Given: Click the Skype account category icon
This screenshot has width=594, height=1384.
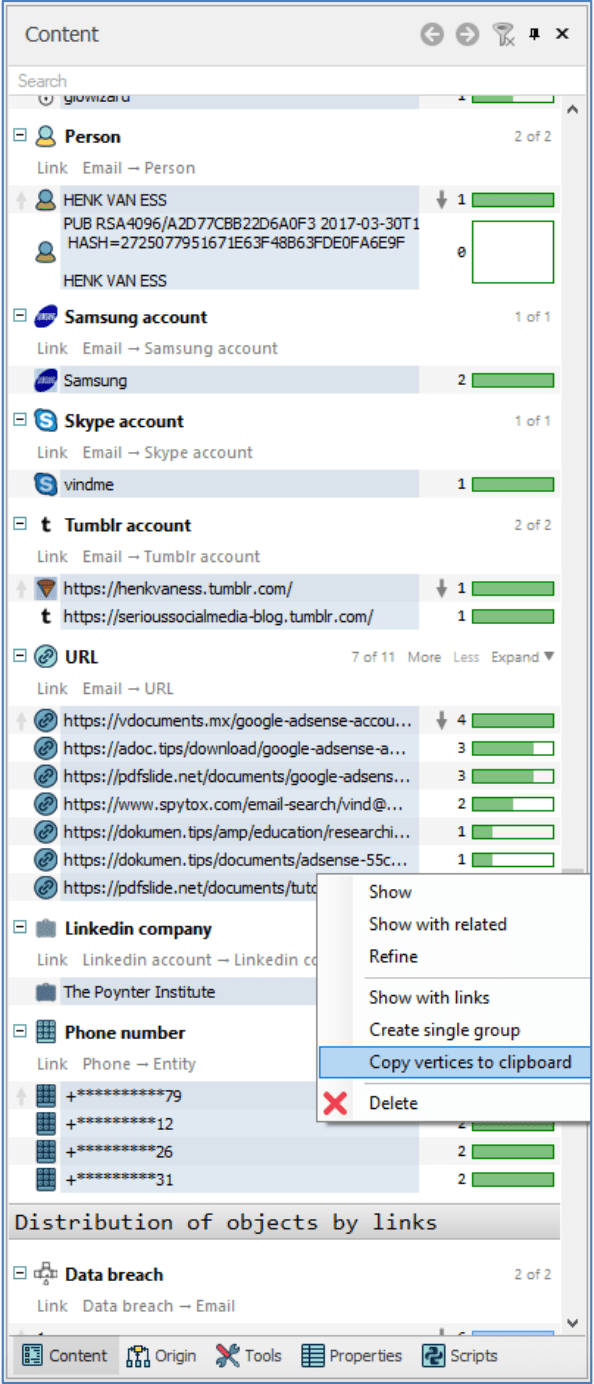Looking at the screenshot, I should (x=45, y=421).
